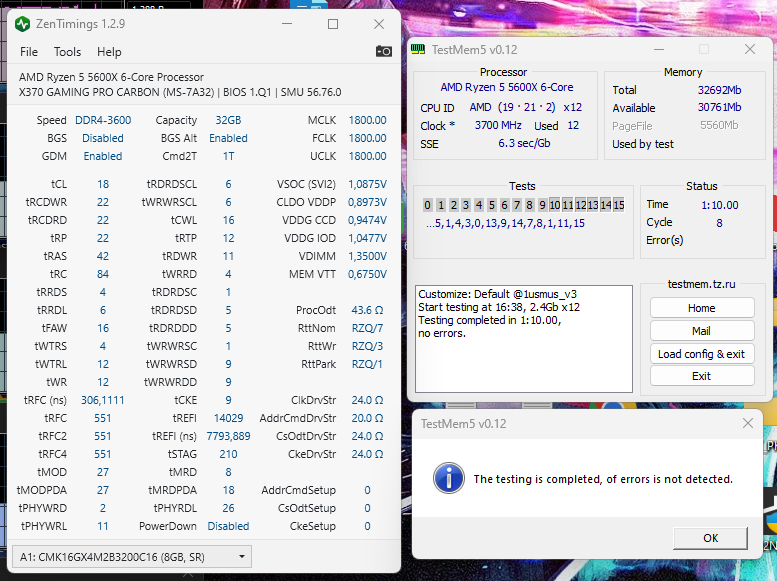Click the Mail button in TestMem5
The width and height of the screenshot is (777, 581).
click(702, 331)
